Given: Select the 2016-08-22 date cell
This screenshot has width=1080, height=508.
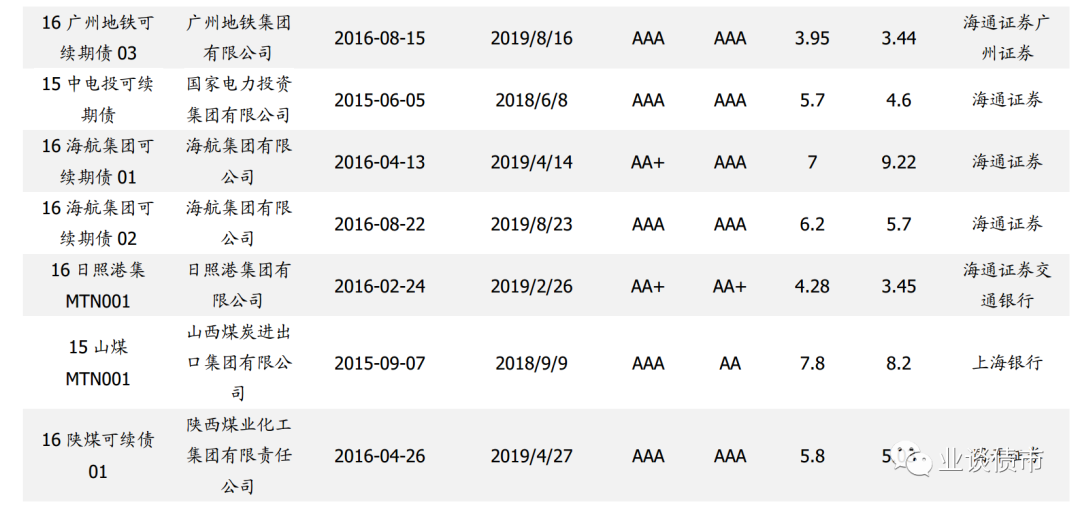Looking at the screenshot, I should [380, 224].
